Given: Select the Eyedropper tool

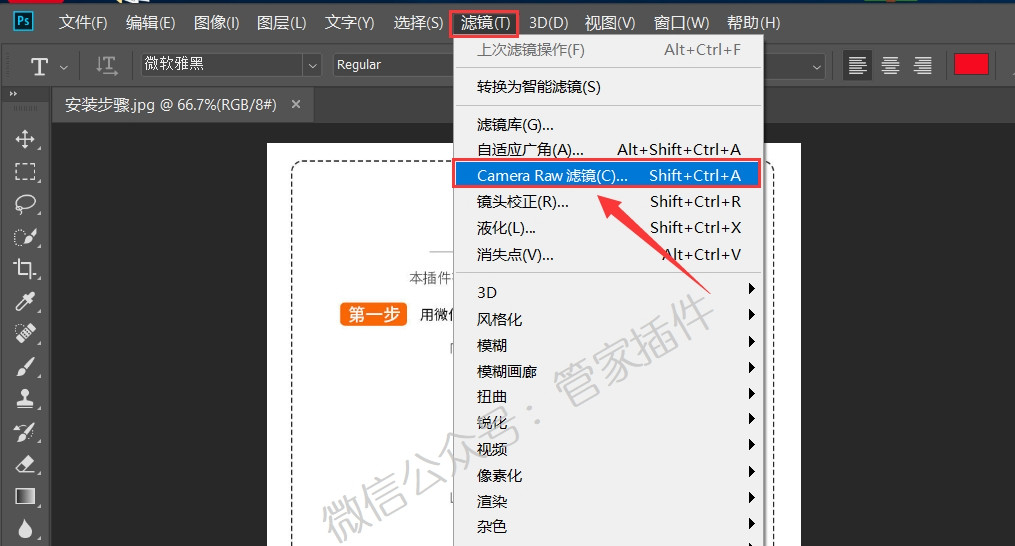Looking at the screenshot, I should (x=25, y=301).
